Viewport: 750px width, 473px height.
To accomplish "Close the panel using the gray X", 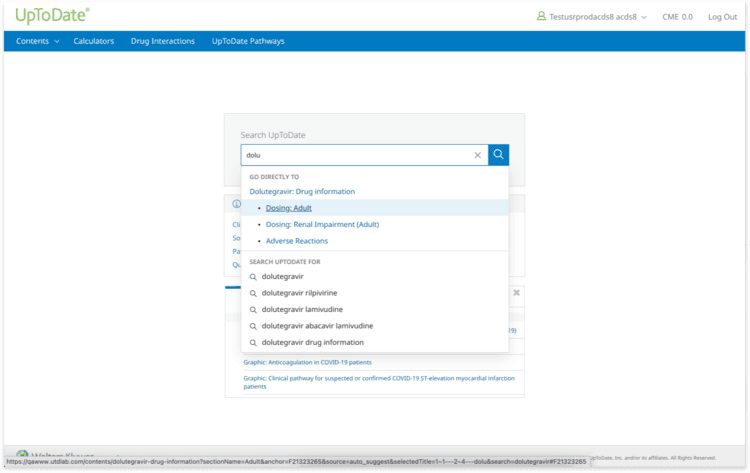I will coord(516,293).
